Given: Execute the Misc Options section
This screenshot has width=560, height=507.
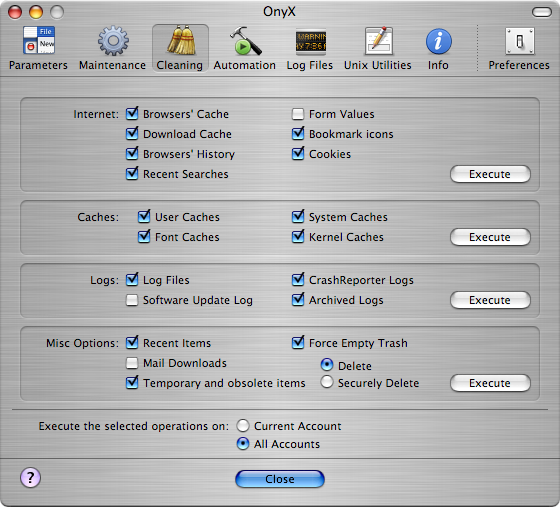Looking at the screenshot, I should click(x=490, y=383).
